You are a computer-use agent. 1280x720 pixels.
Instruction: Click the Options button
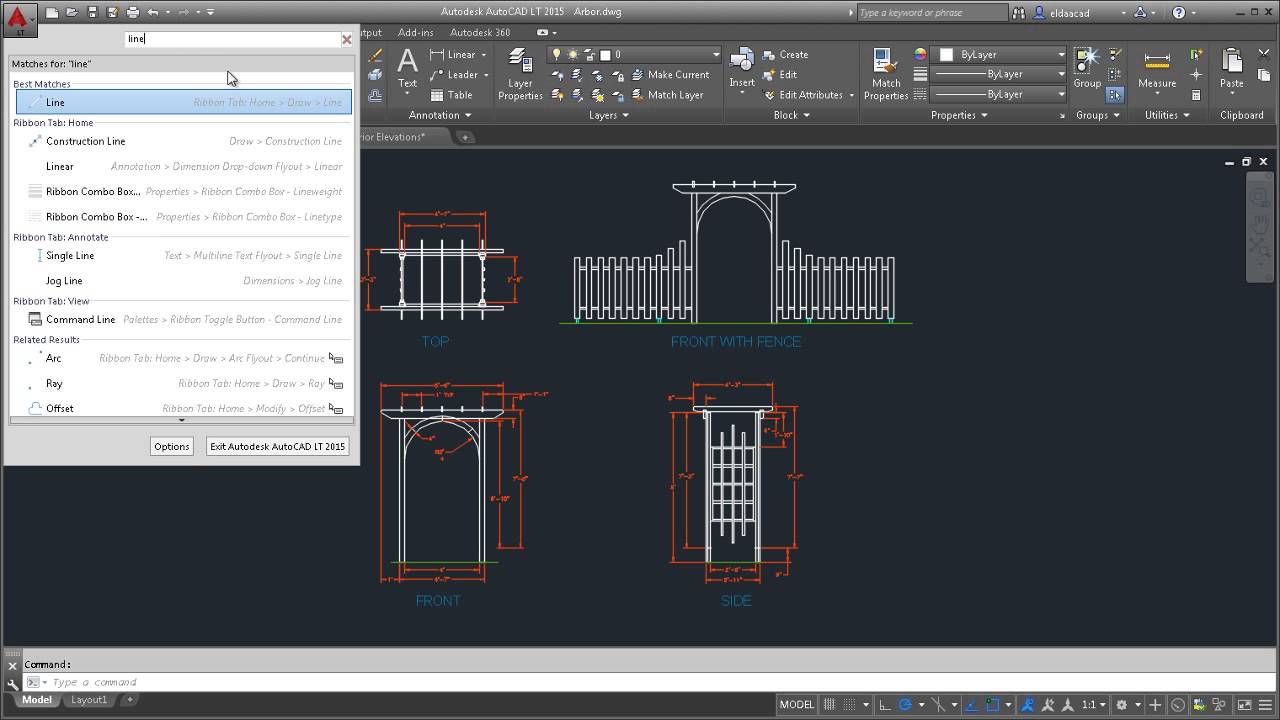(x=171, y=446)
